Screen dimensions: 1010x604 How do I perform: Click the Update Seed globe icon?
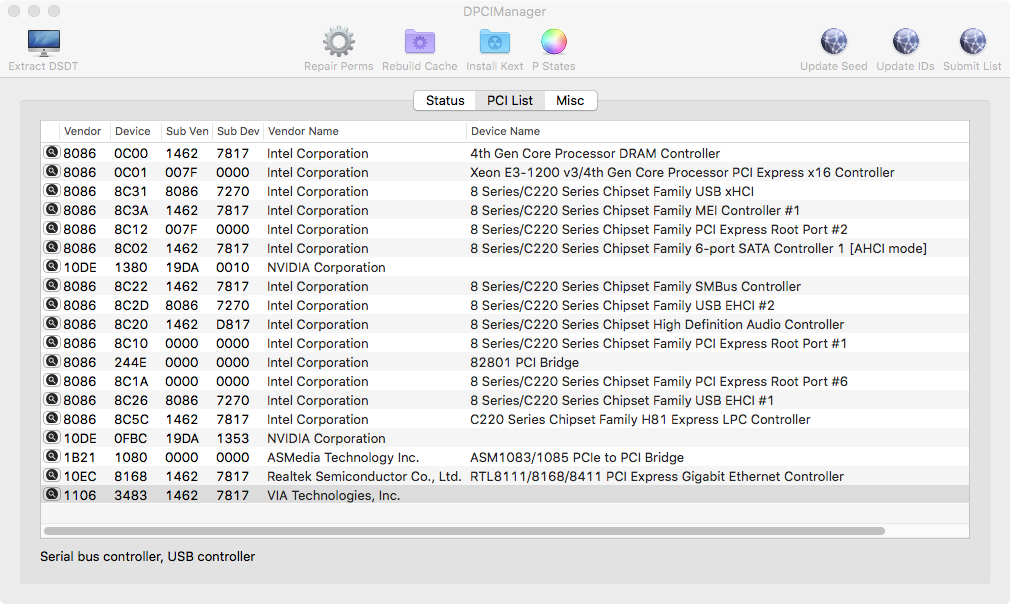pyautogui.click(x=833, y=43)
